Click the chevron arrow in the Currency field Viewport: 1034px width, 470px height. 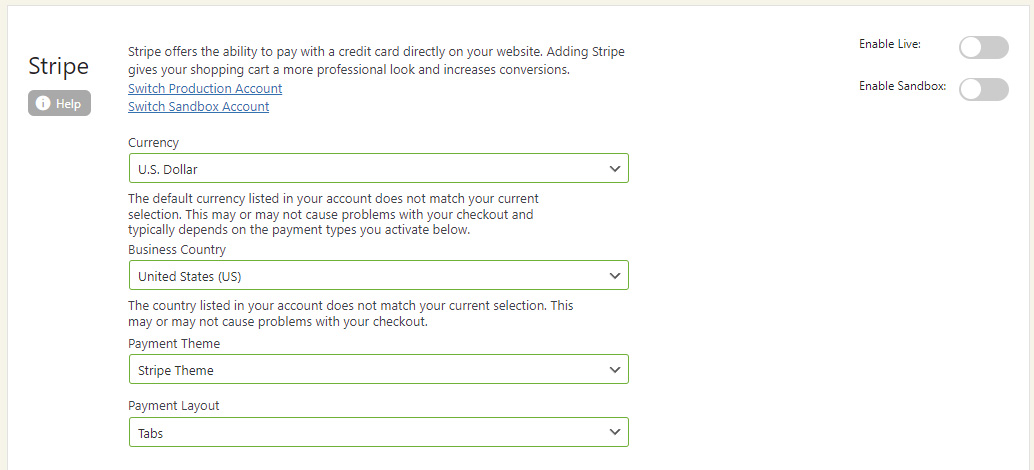(x=615, y=168)
